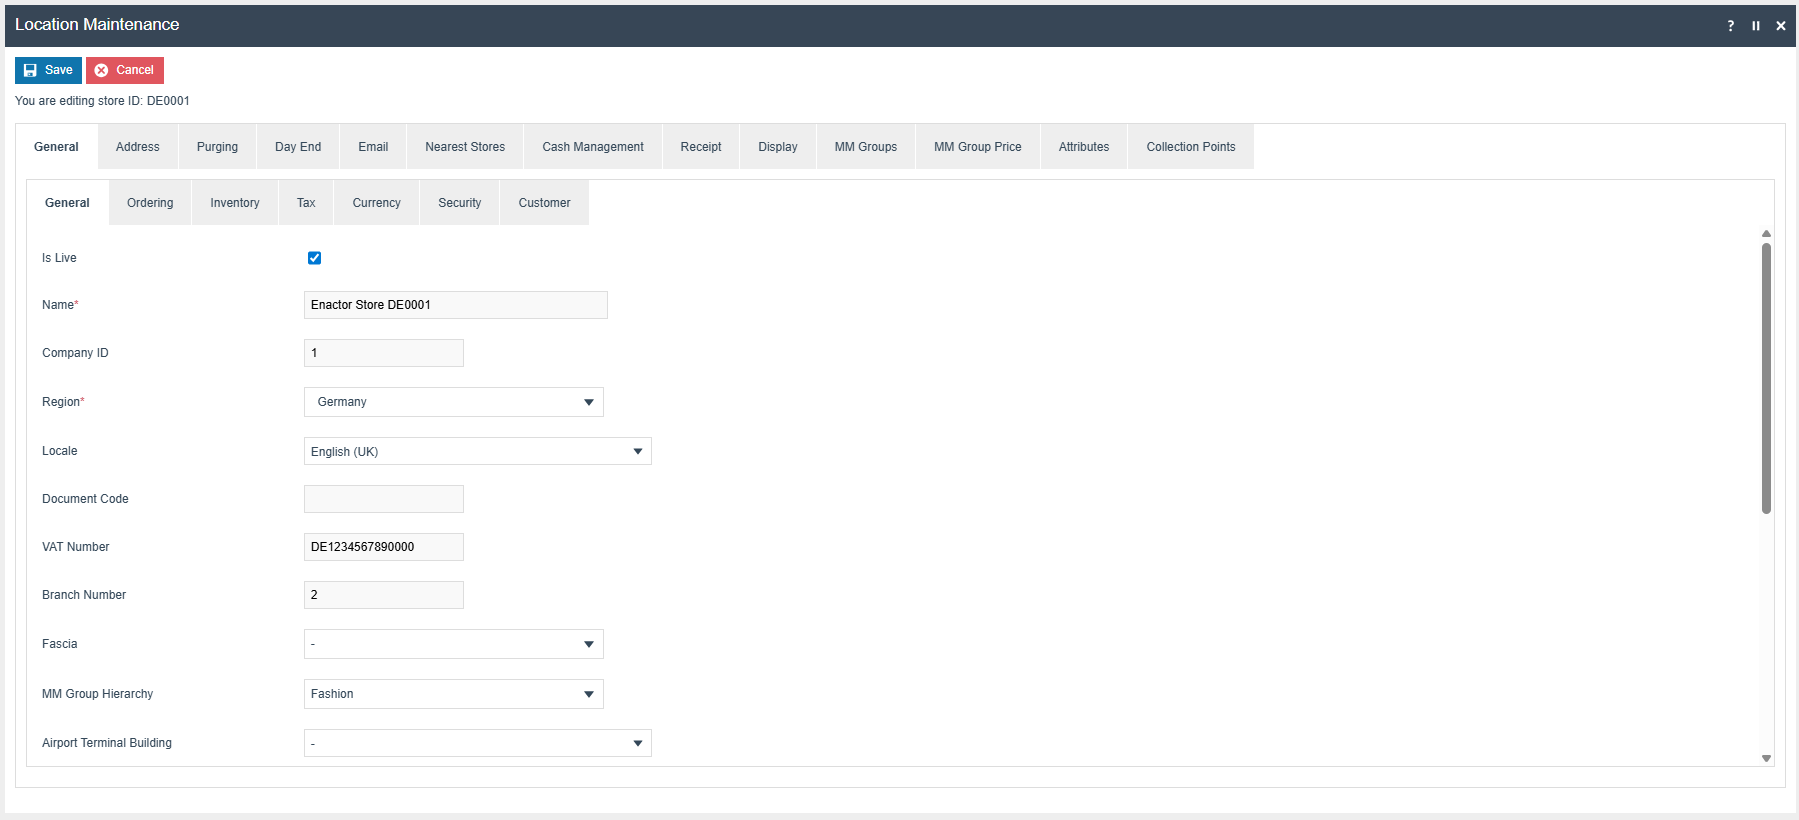The image size is (1799, 820).
Task: Go to the Day End tab
Action: pos(298,147)
